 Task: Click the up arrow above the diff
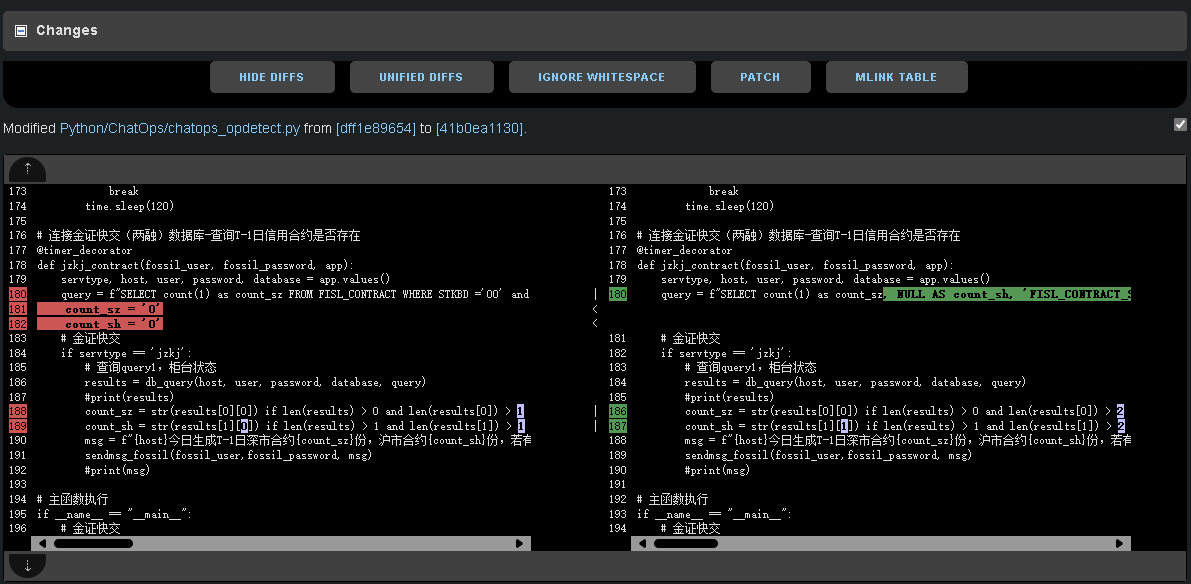27,169
